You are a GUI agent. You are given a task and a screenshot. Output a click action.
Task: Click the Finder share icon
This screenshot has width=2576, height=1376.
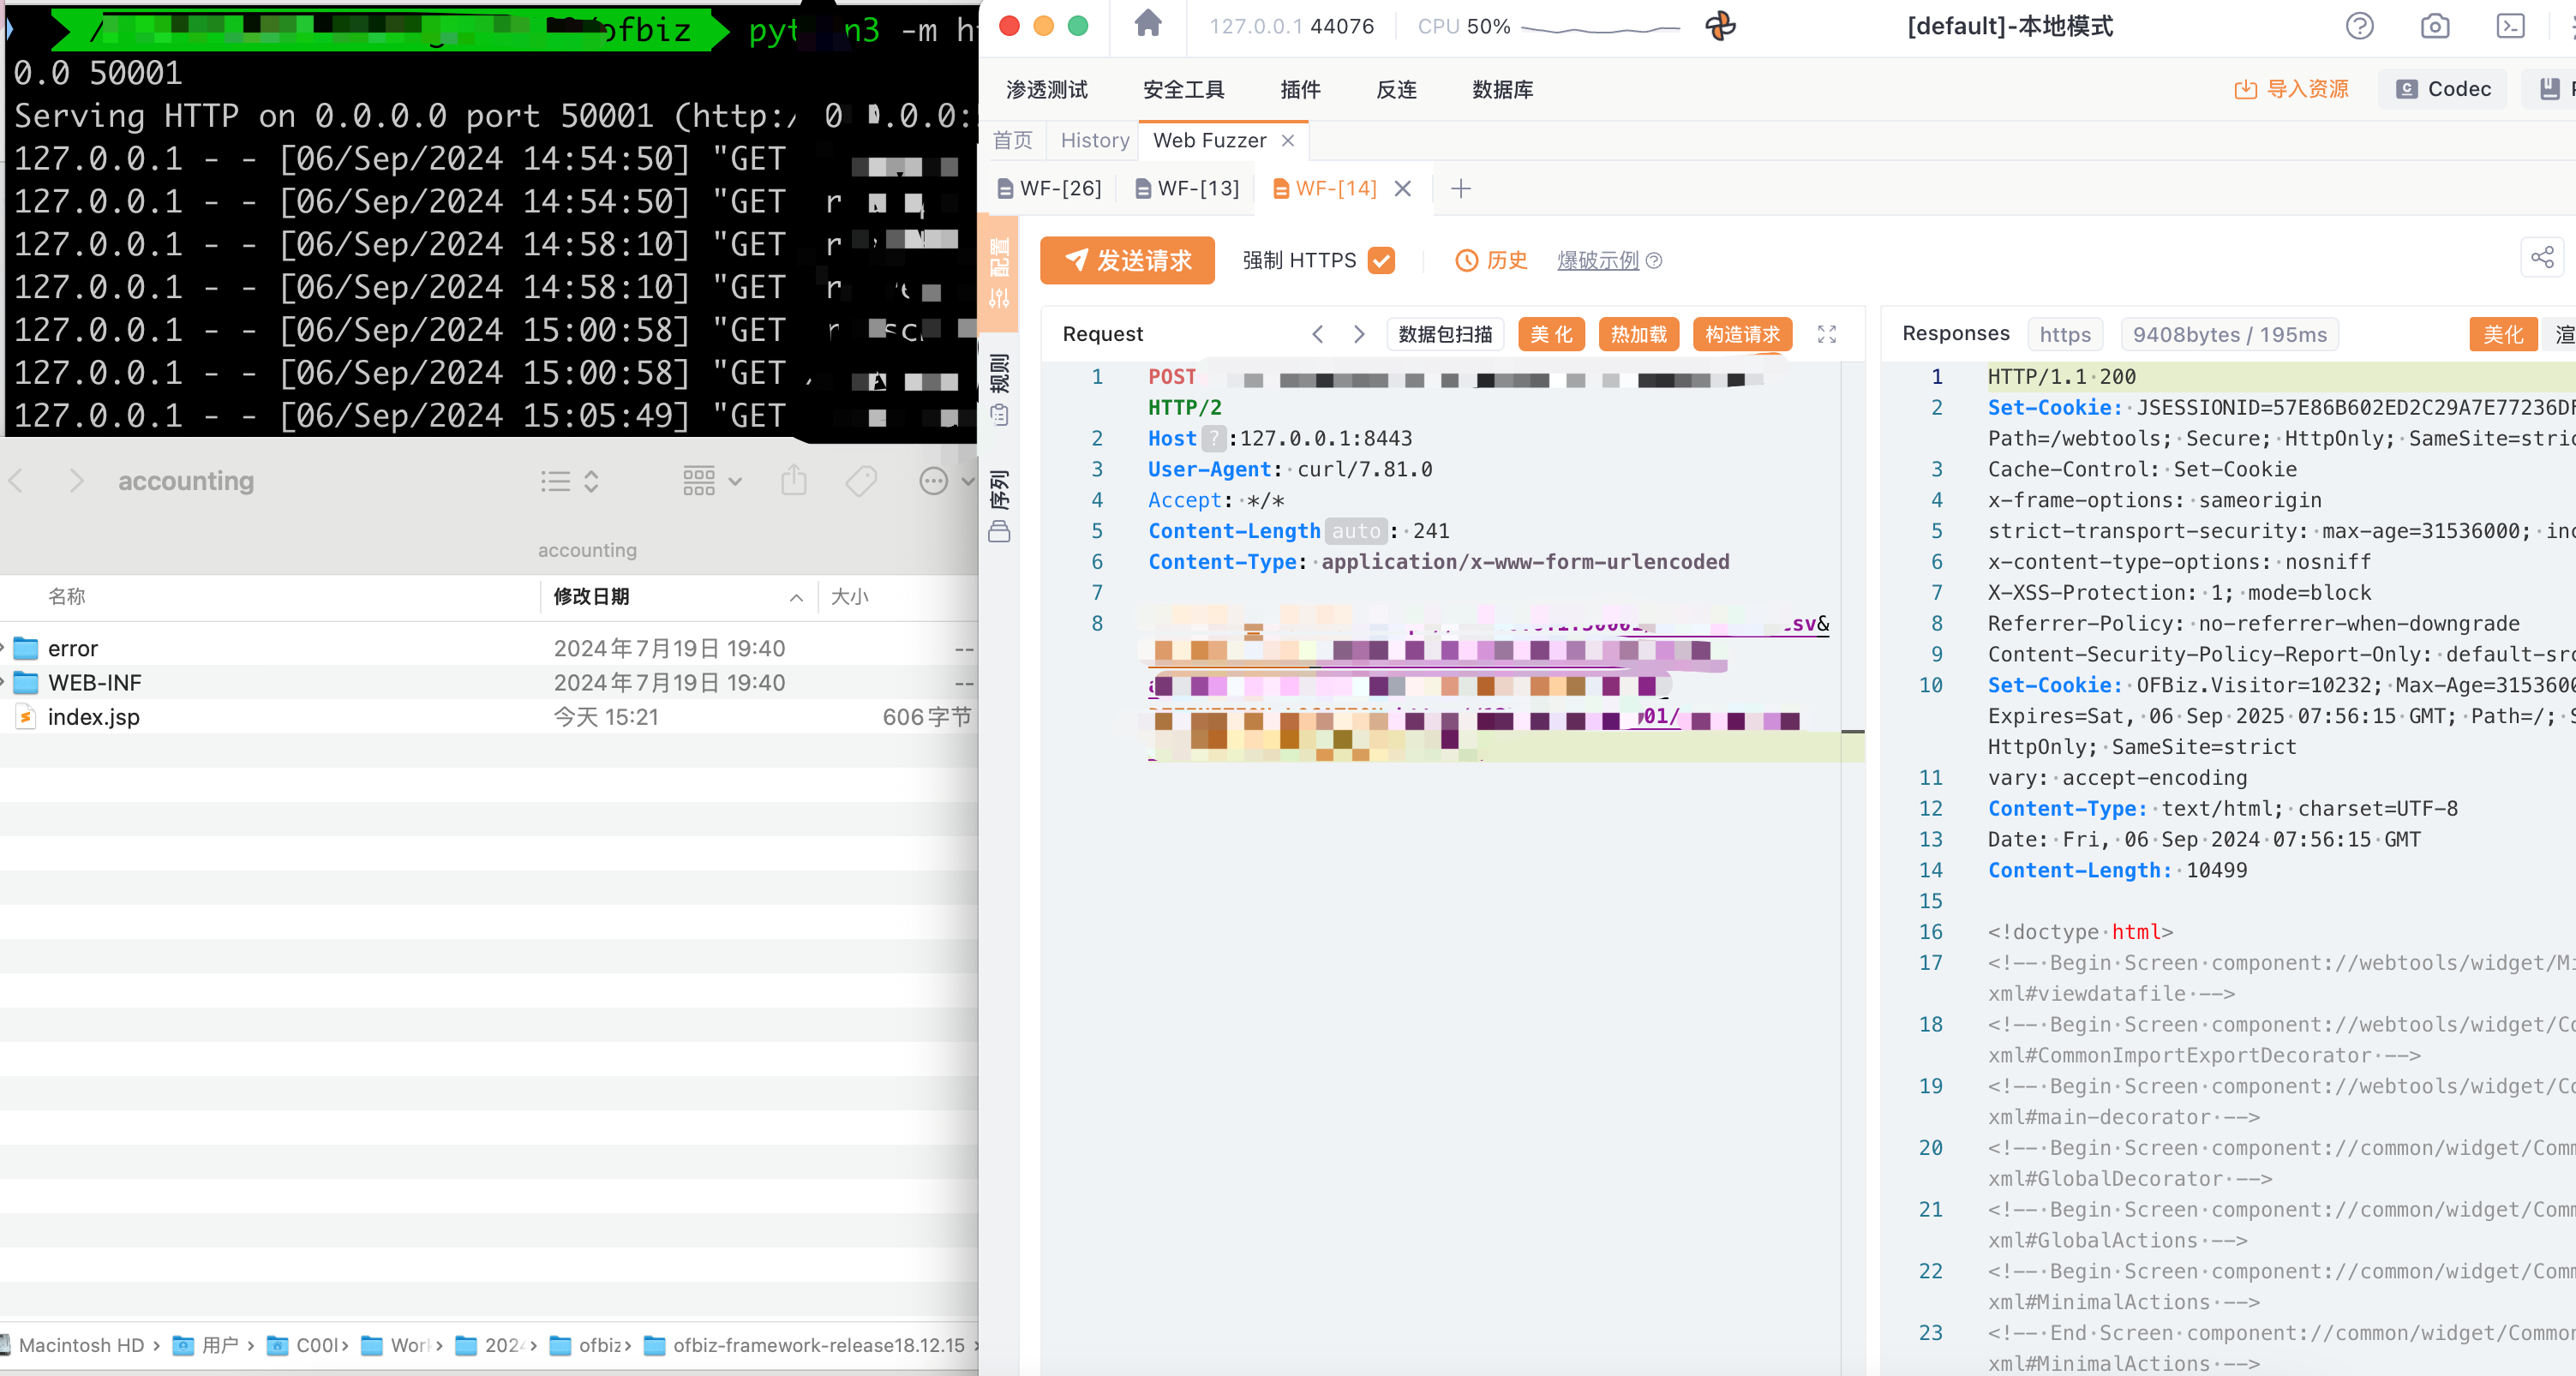[x=794, y=481]
